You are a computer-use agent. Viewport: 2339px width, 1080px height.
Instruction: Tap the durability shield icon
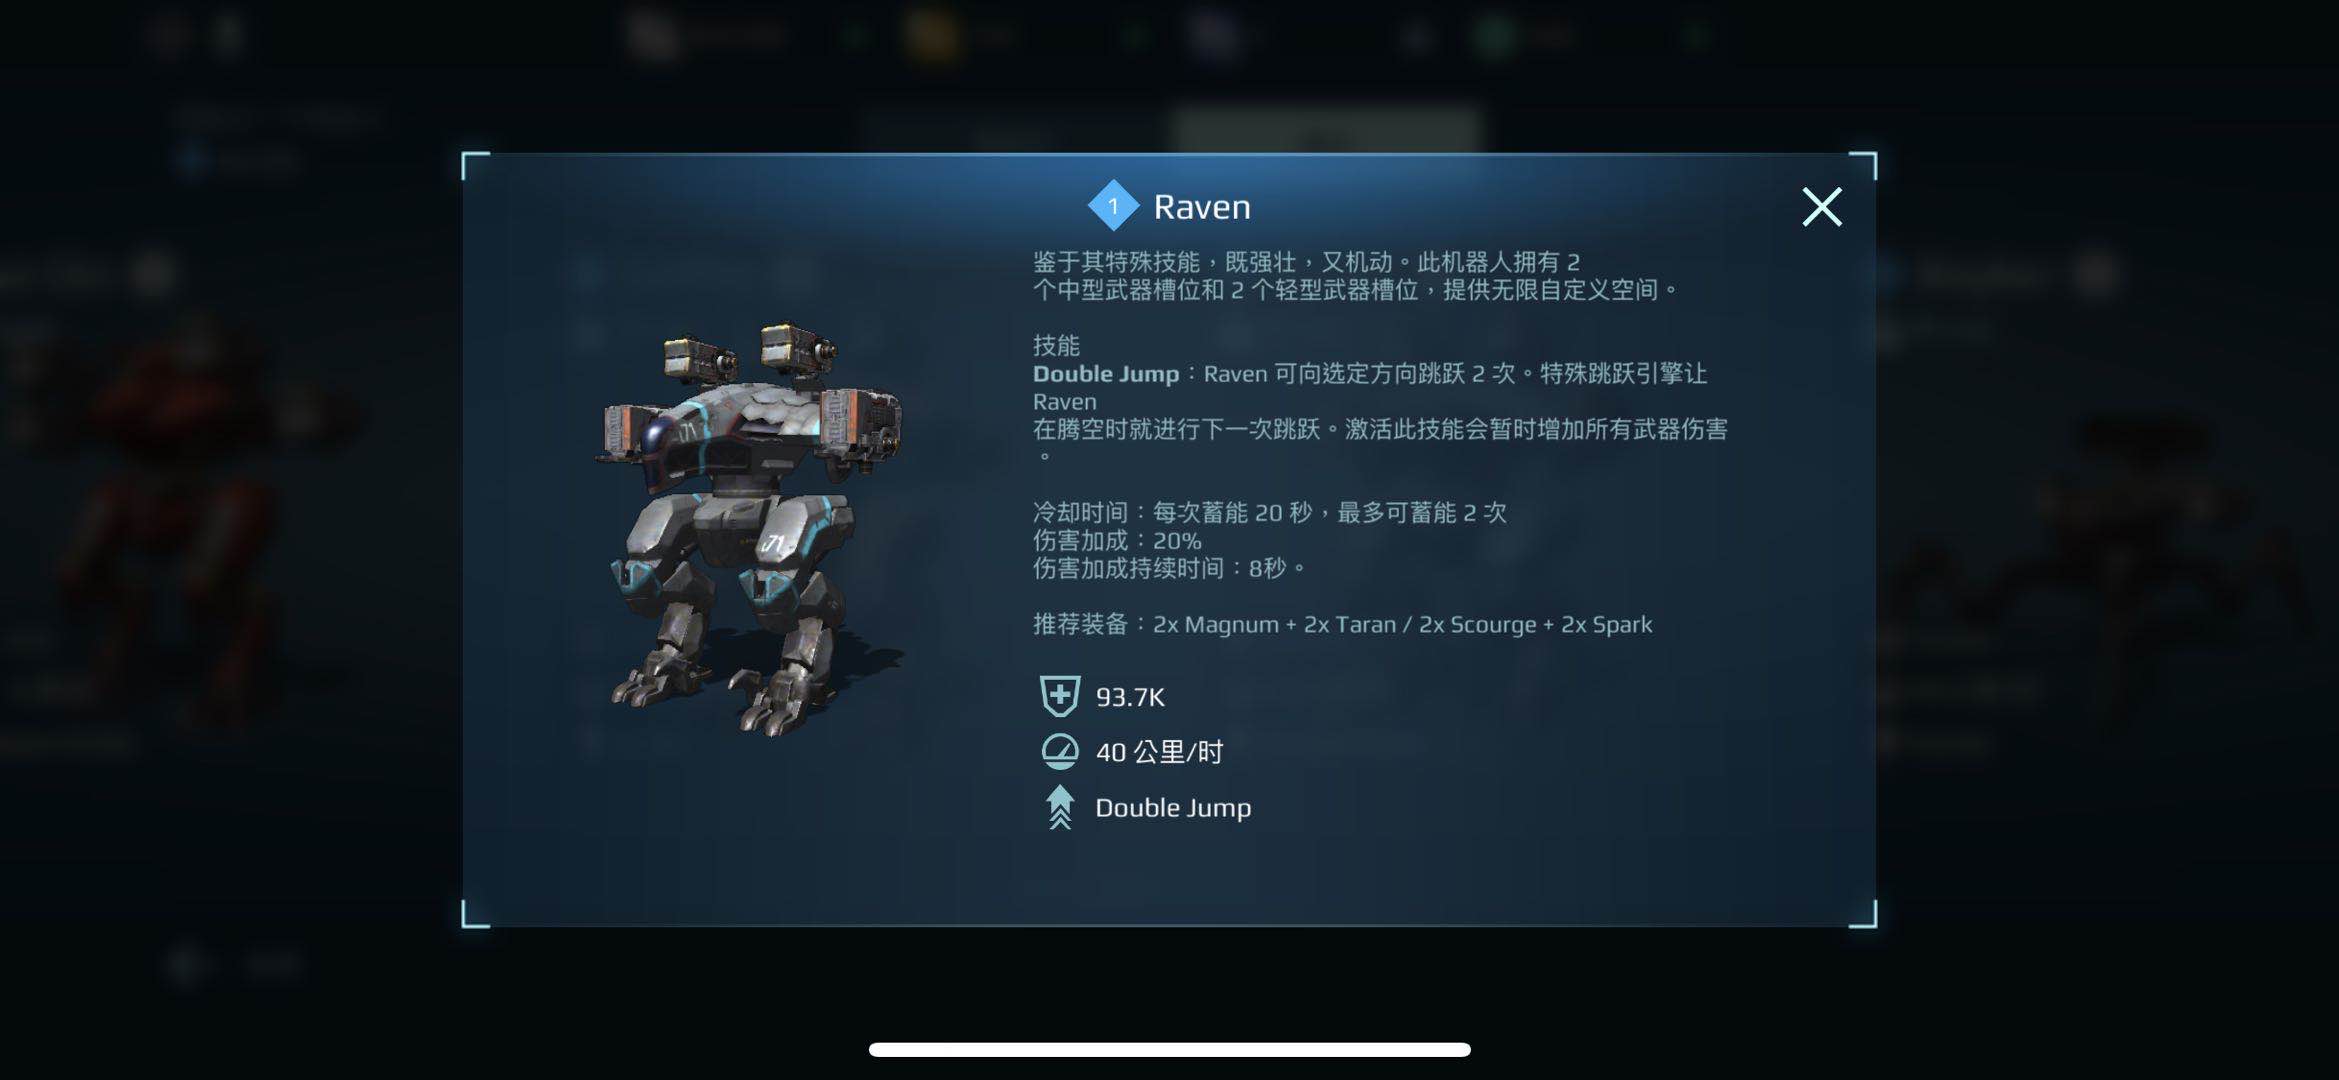(1060, 696)
